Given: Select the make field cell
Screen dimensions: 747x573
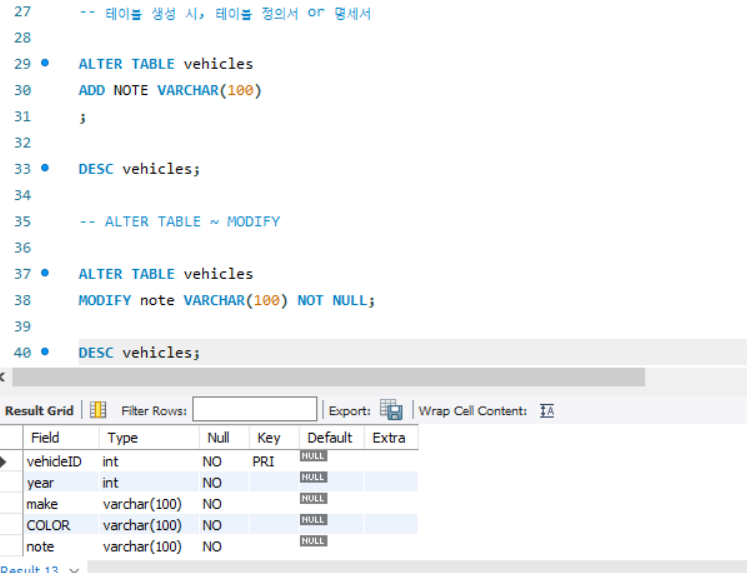Looking at the screenshot, I should tap(61, 503).
